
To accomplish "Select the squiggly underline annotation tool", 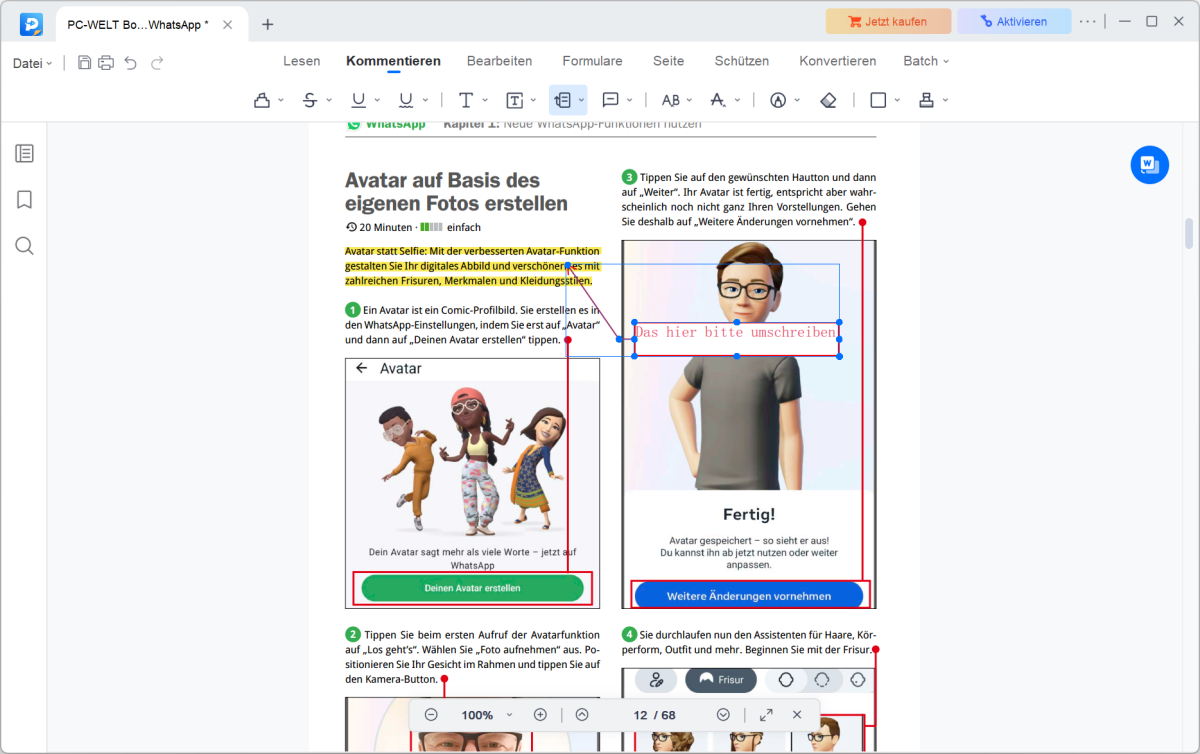I will [x=406, y=100].
